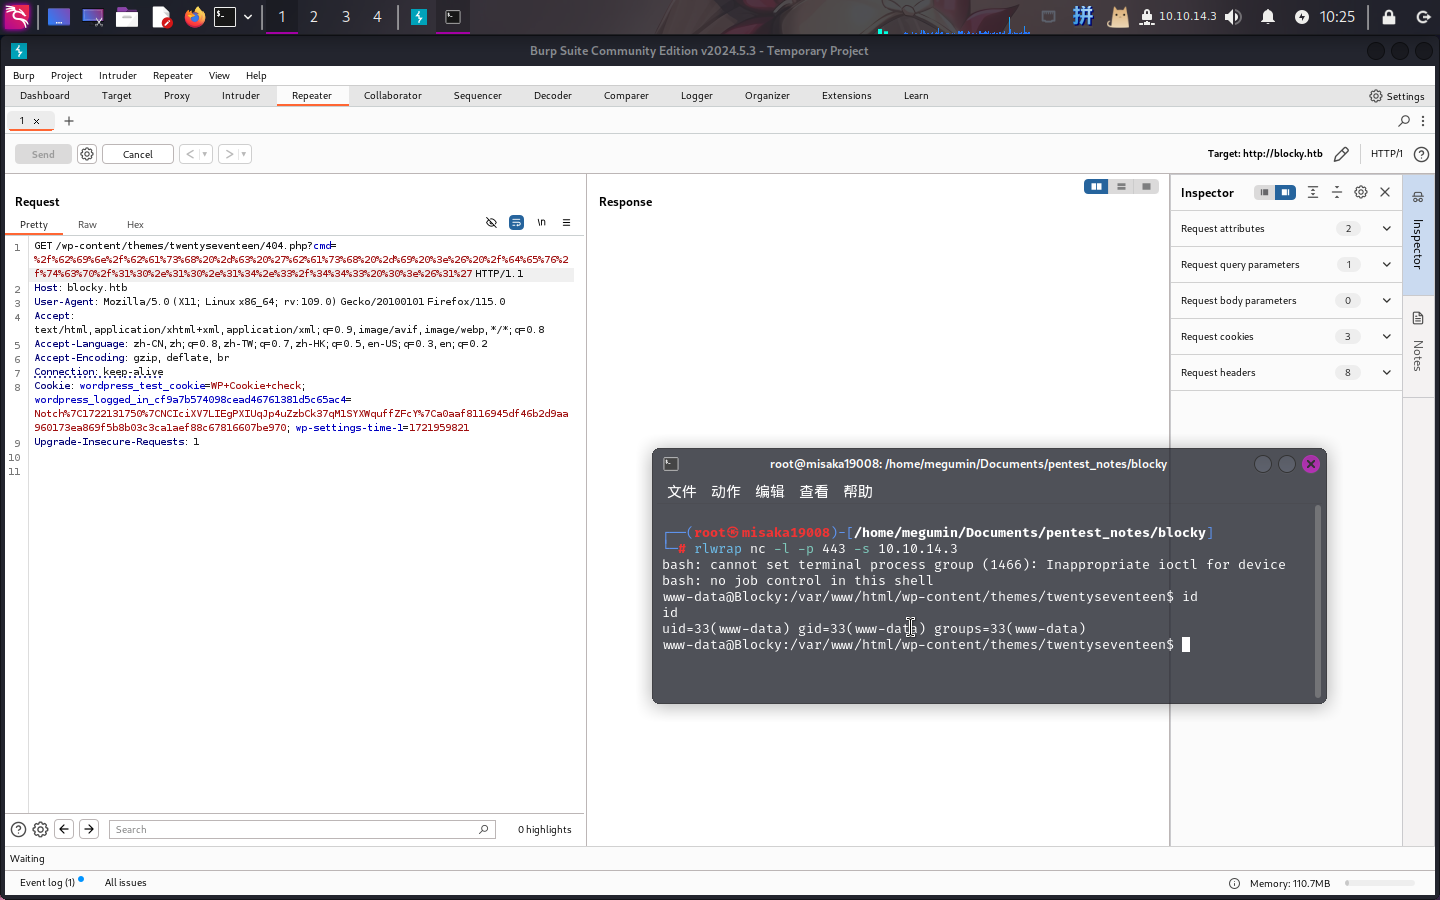Open the Repeater three-dot options menu
Screen dimensions: 1440x900
pos(1423,121)
